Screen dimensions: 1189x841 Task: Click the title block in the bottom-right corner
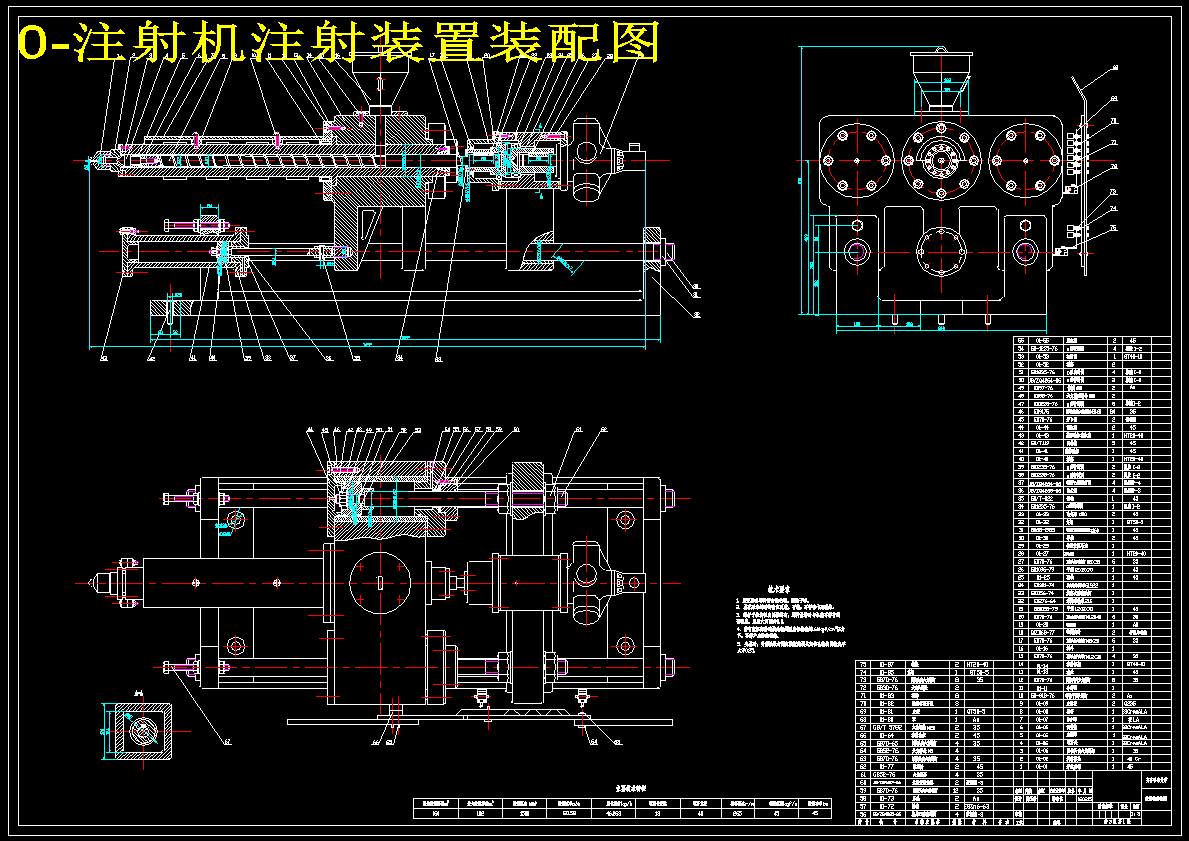(1092, 798)
